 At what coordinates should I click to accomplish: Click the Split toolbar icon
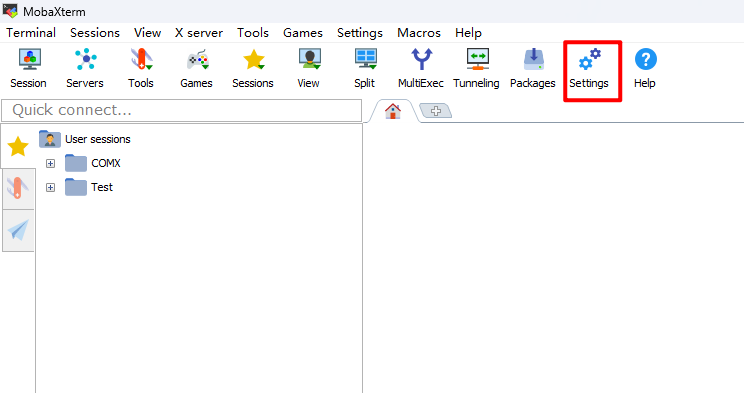(365, 69)
